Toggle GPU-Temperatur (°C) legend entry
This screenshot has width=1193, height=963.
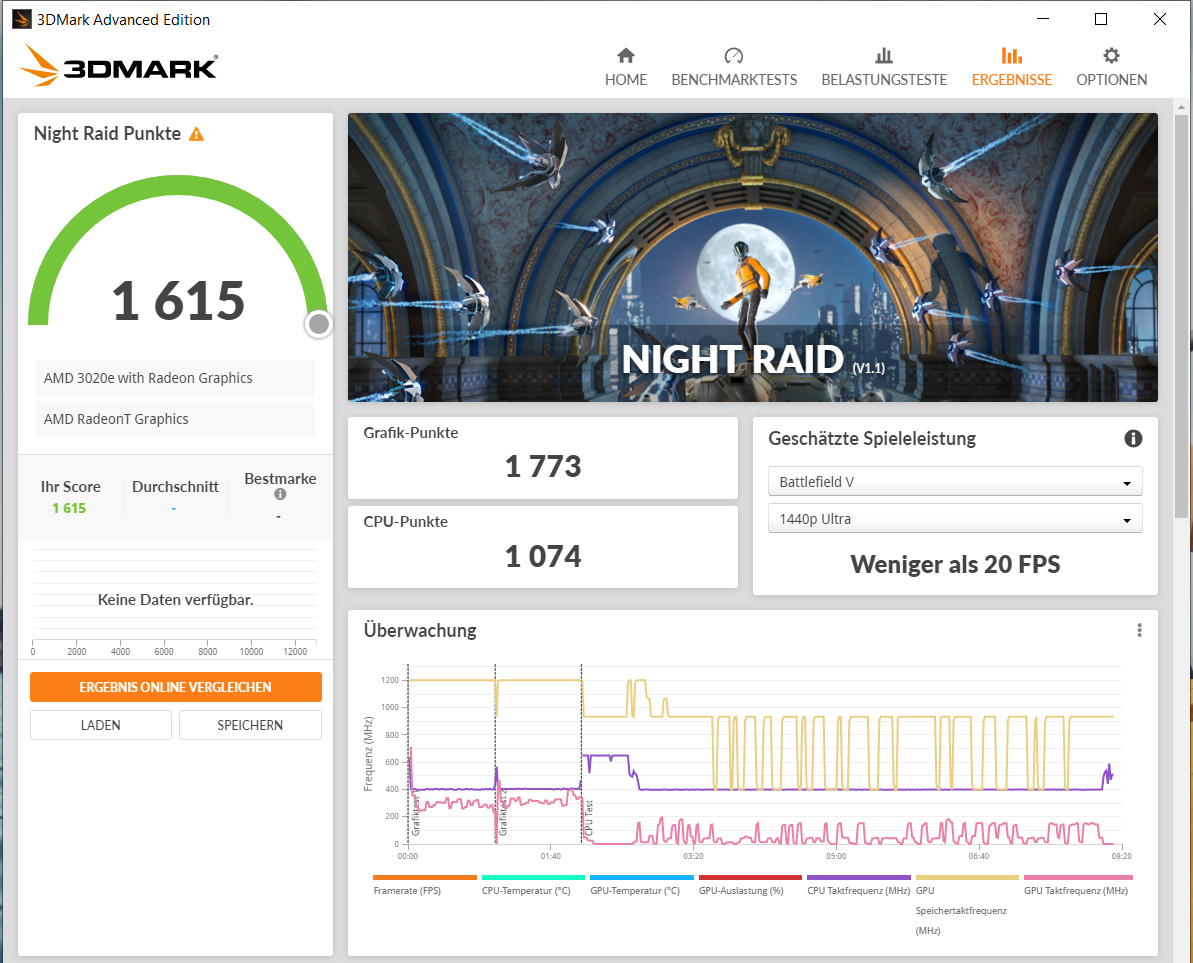(x=641, y=885)
